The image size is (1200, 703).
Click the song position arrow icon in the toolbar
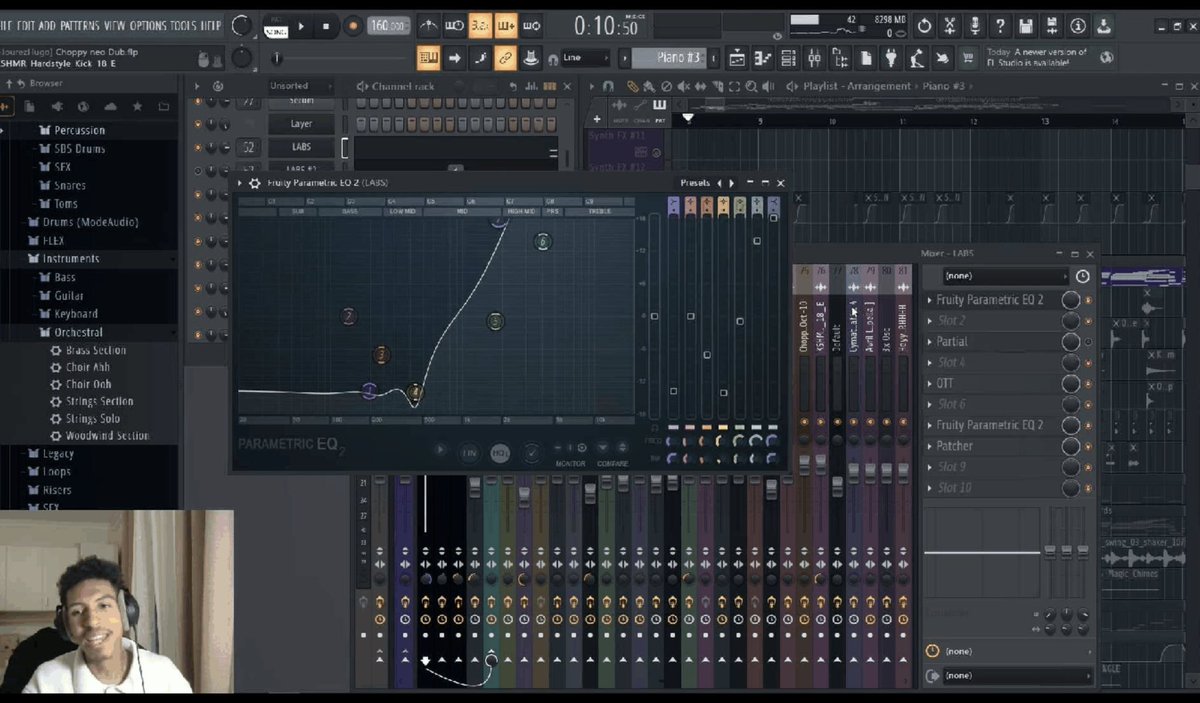click(454, 58)
